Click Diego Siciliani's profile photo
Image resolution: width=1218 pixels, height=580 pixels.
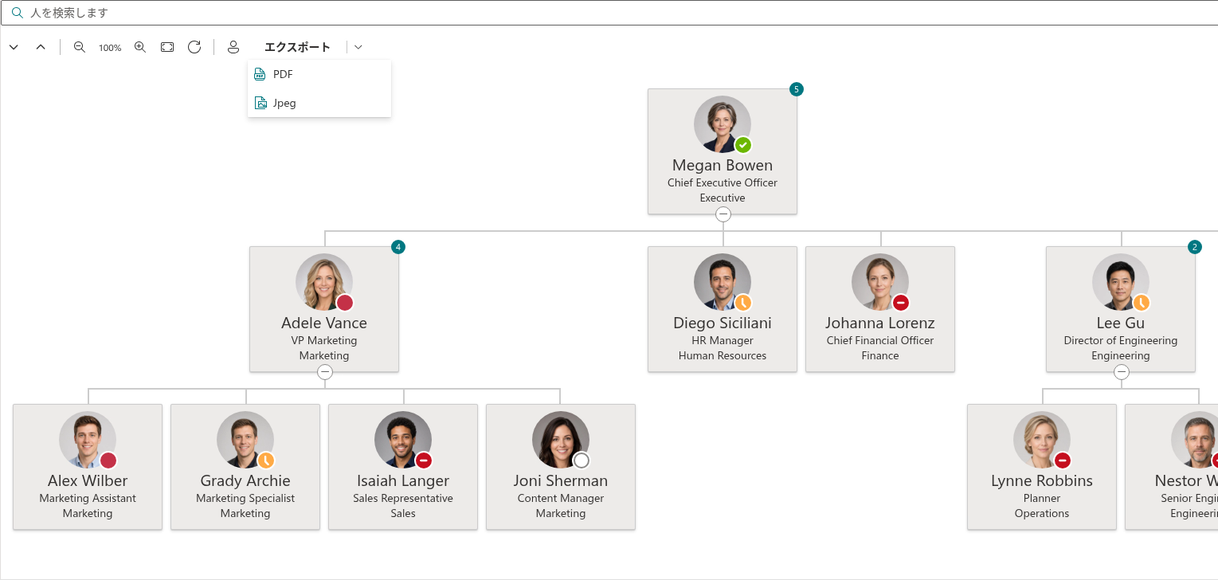pos(722,282)
